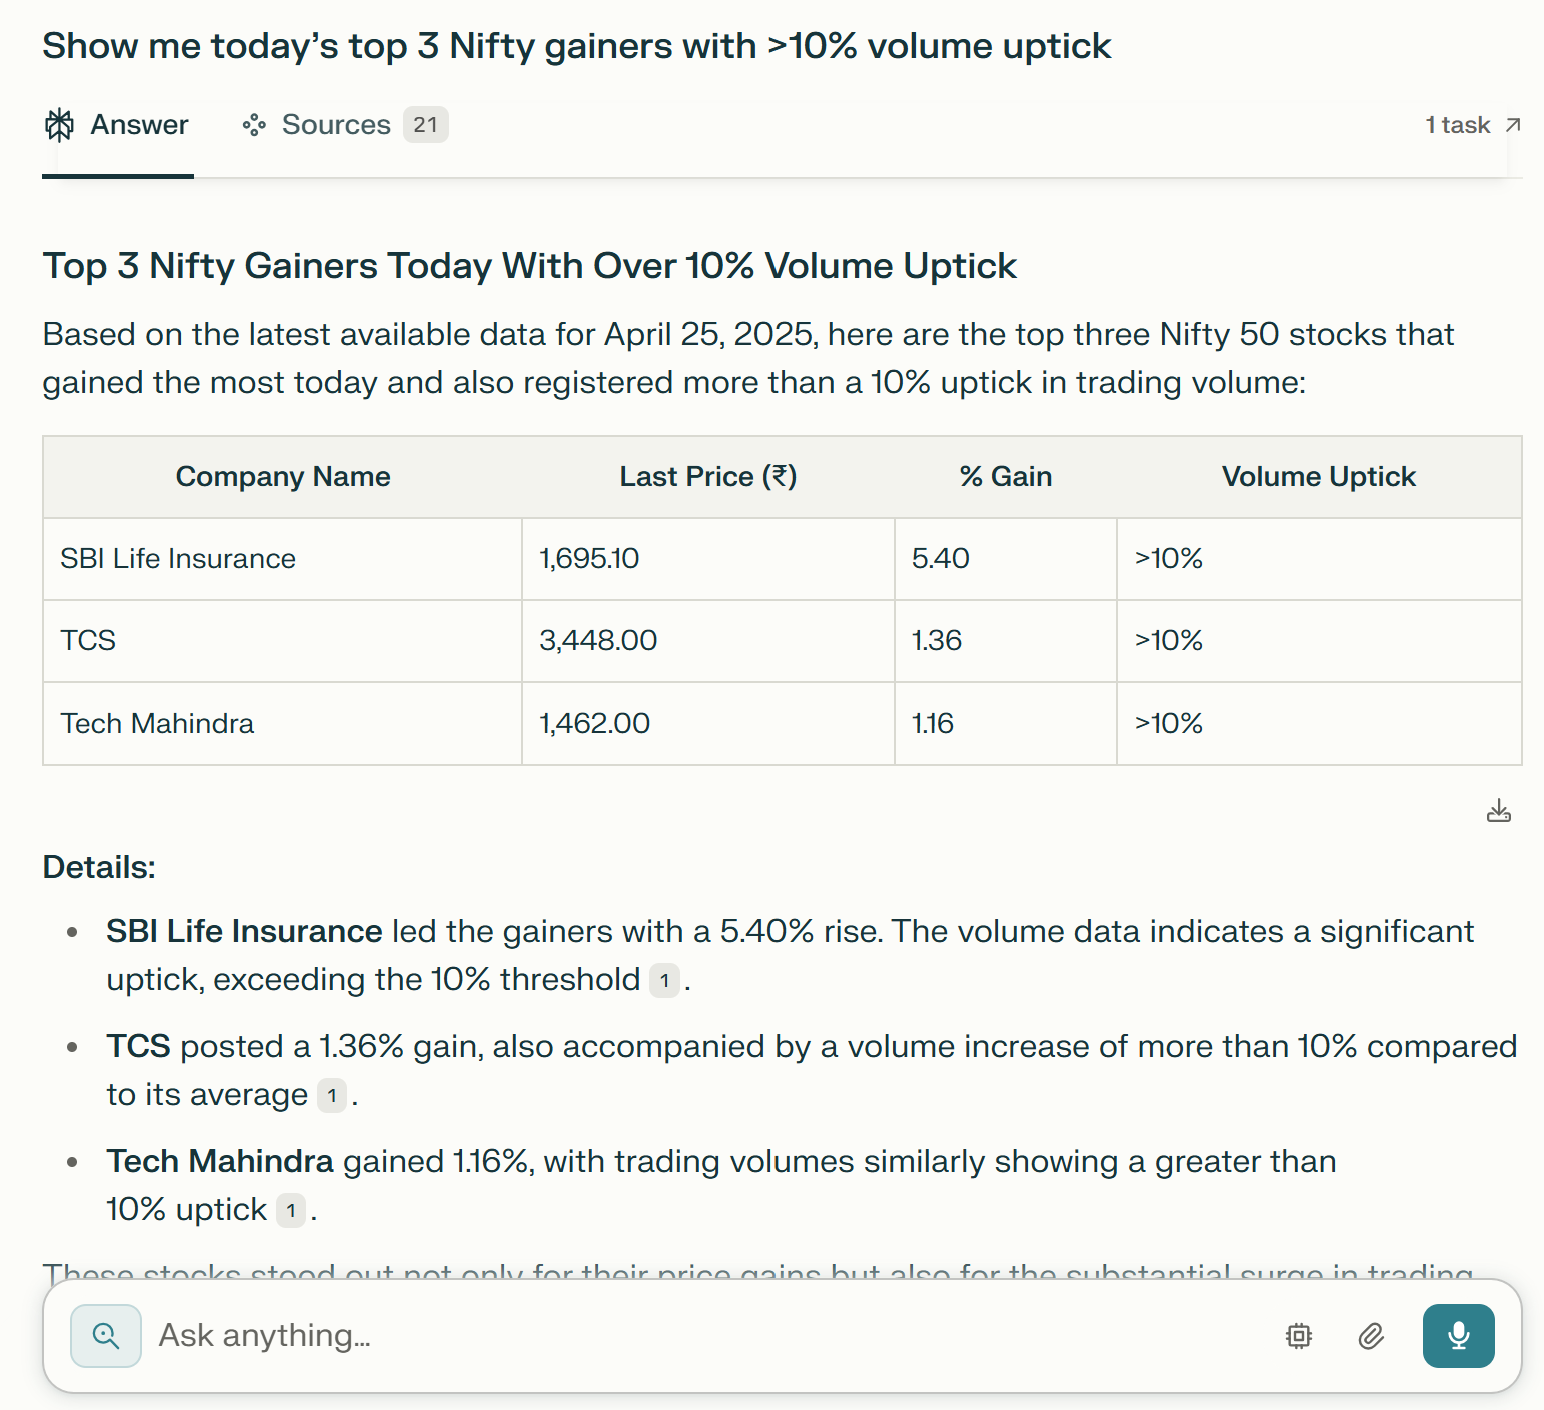Click the 1,462.00 price cell

(x=708, y=724)
